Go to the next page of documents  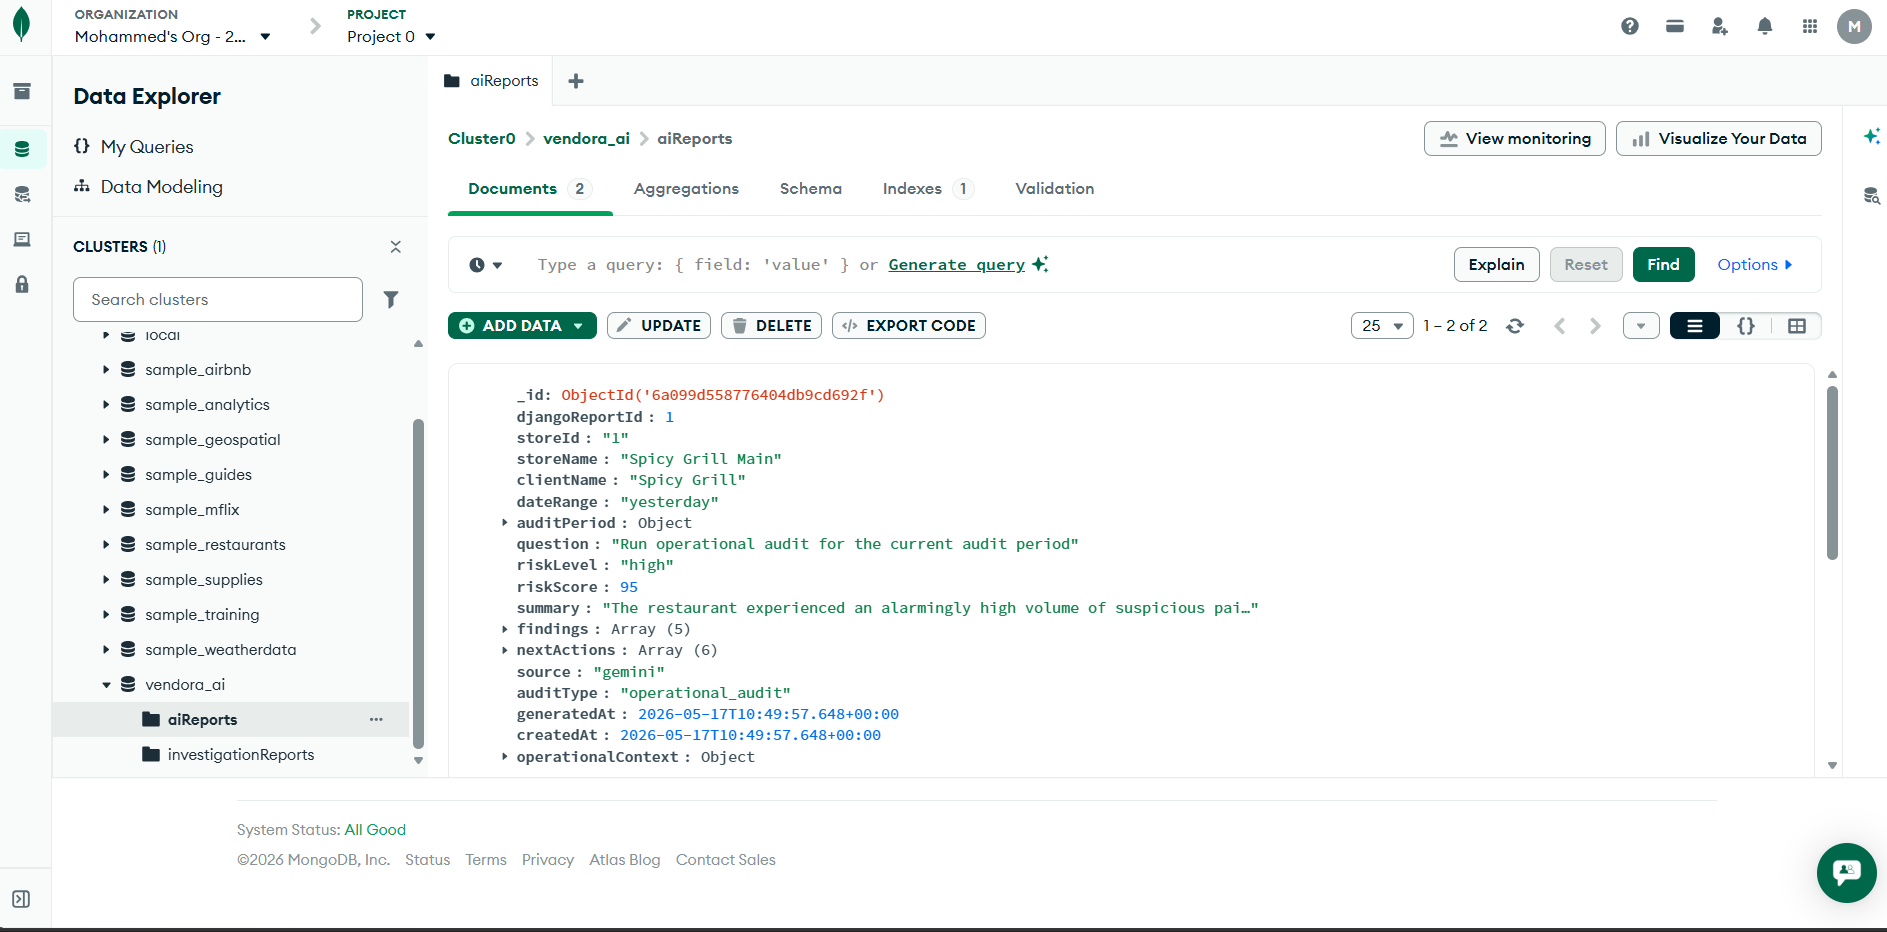click(x=1595, y=326)
